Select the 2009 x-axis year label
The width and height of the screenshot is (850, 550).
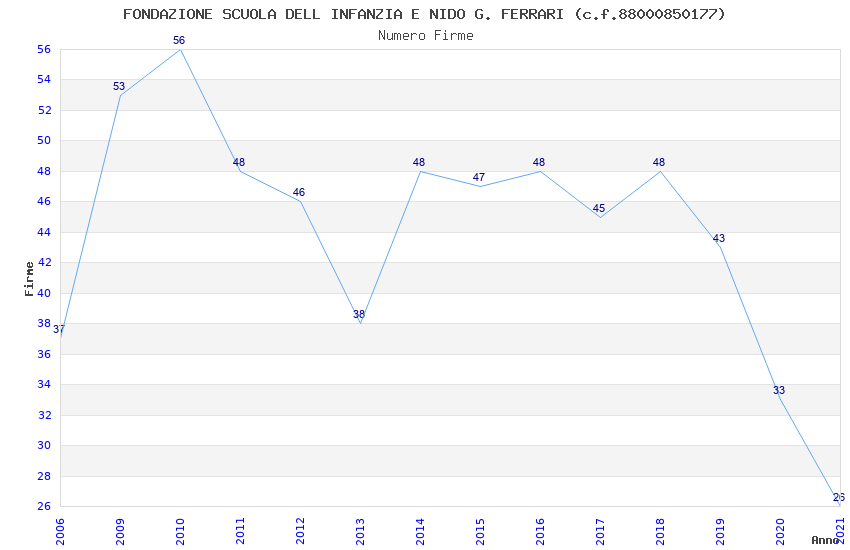pos(120,531)
